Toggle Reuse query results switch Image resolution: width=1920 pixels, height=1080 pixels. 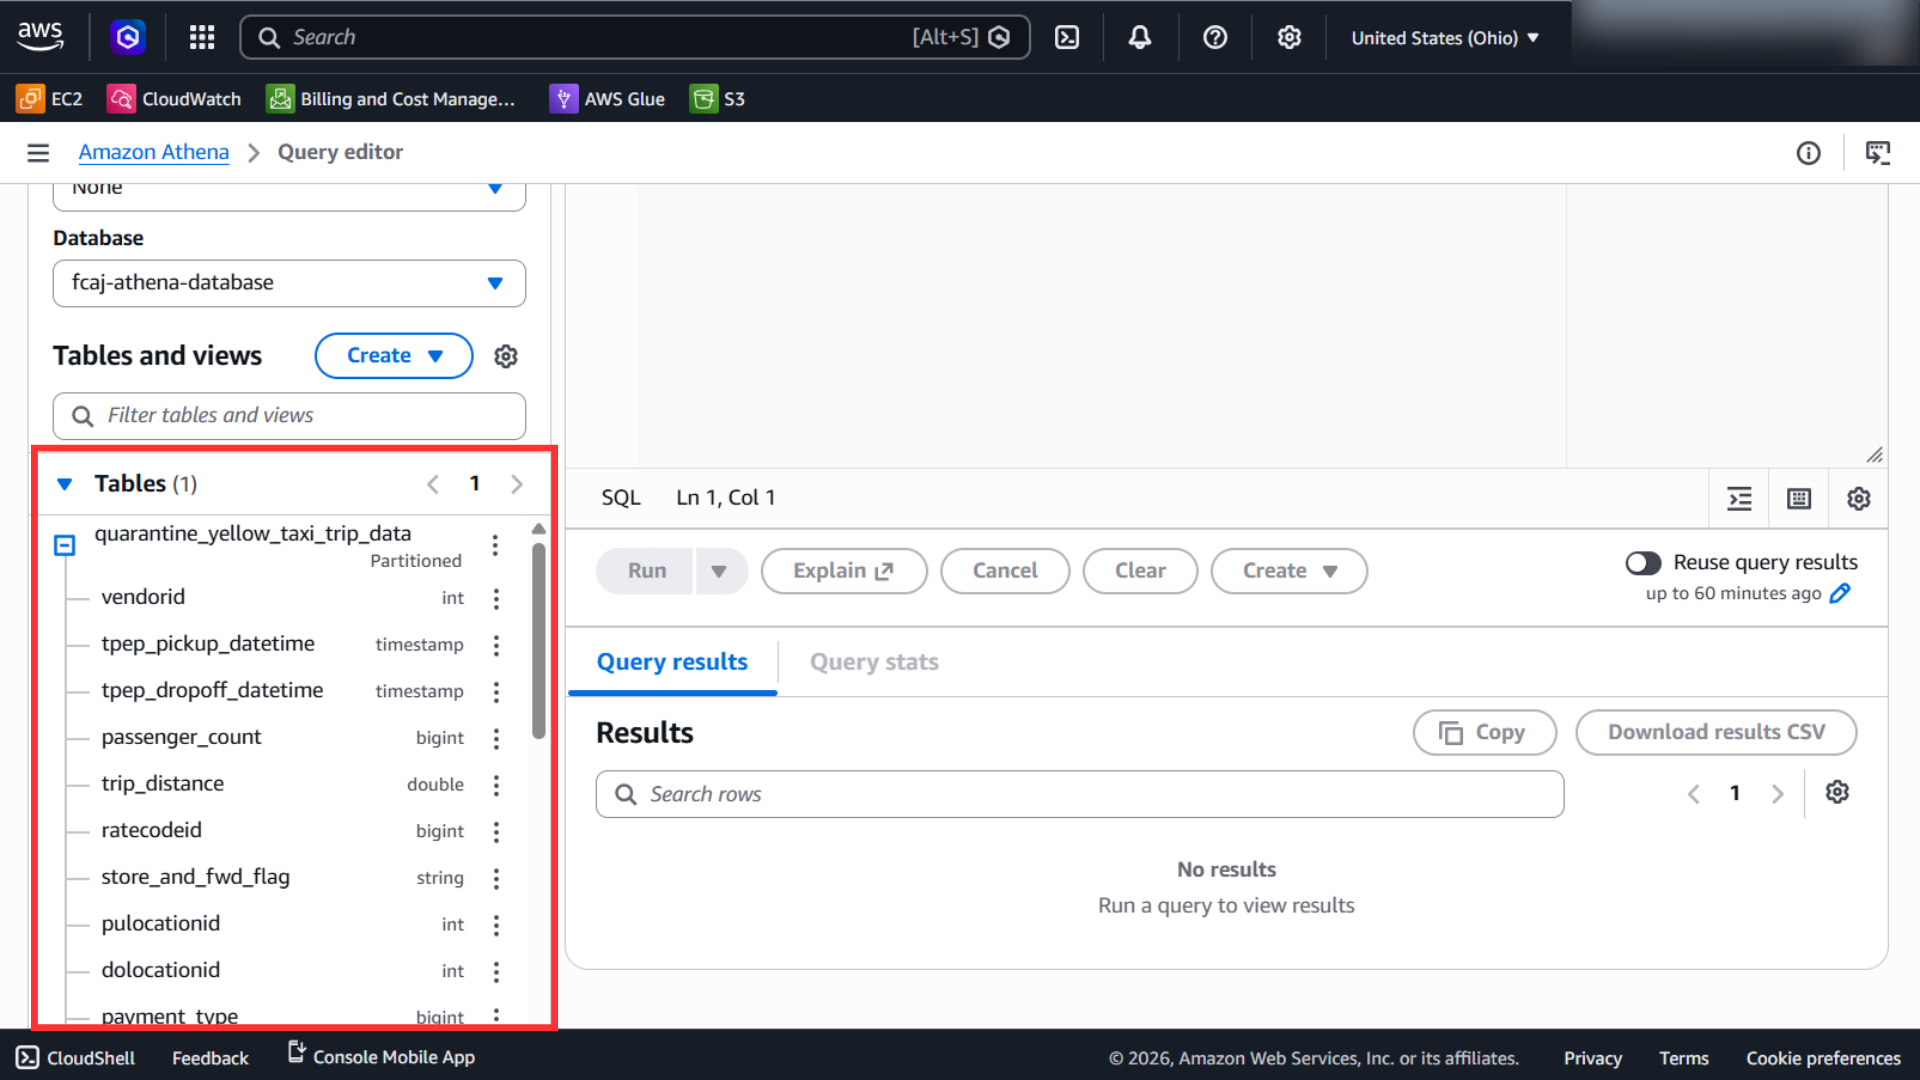coord(1643,563)
